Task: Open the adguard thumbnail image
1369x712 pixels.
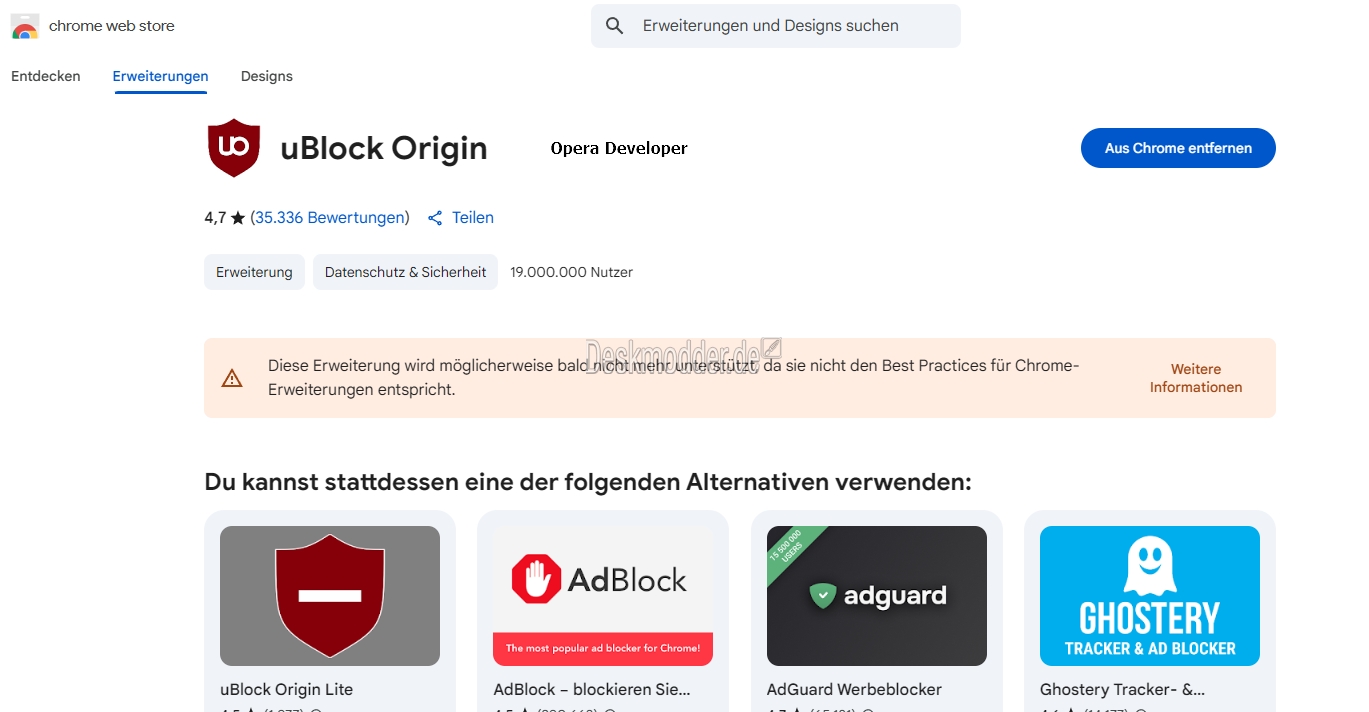Action: tap(877, 596)
